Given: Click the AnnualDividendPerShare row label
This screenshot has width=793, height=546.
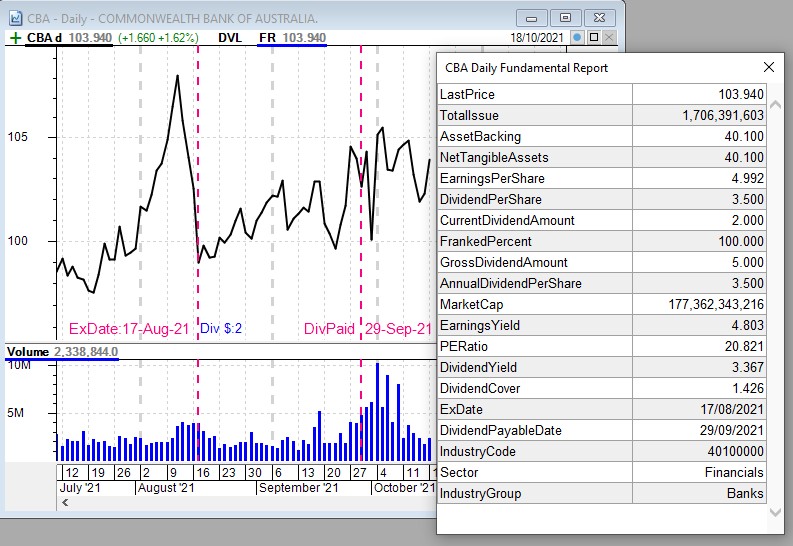Looking at the screenshot, I should tap(511, 284).
